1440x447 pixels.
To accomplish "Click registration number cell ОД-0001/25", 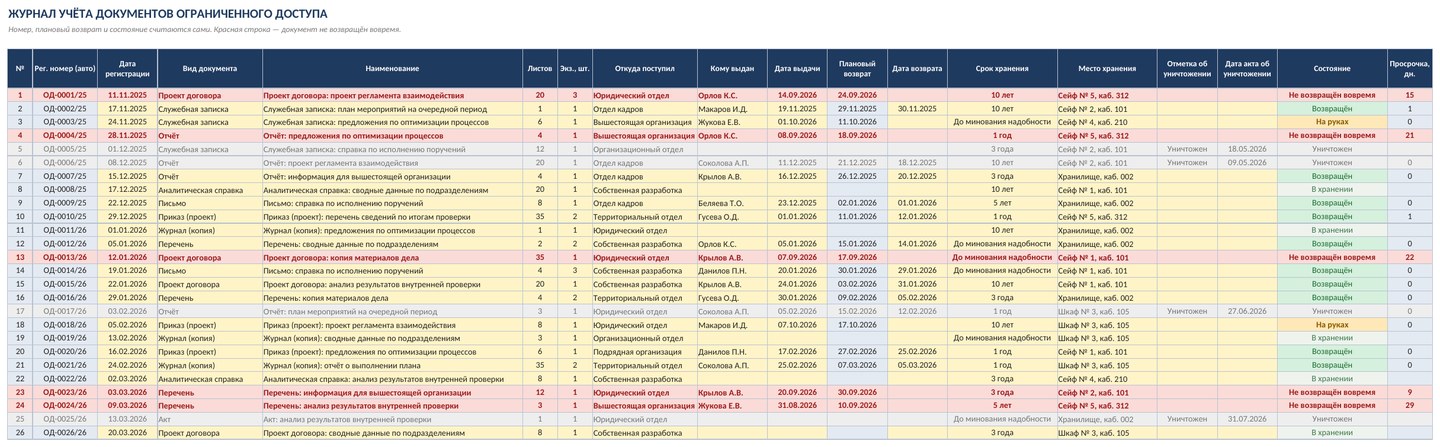I will tap(65, 95).
